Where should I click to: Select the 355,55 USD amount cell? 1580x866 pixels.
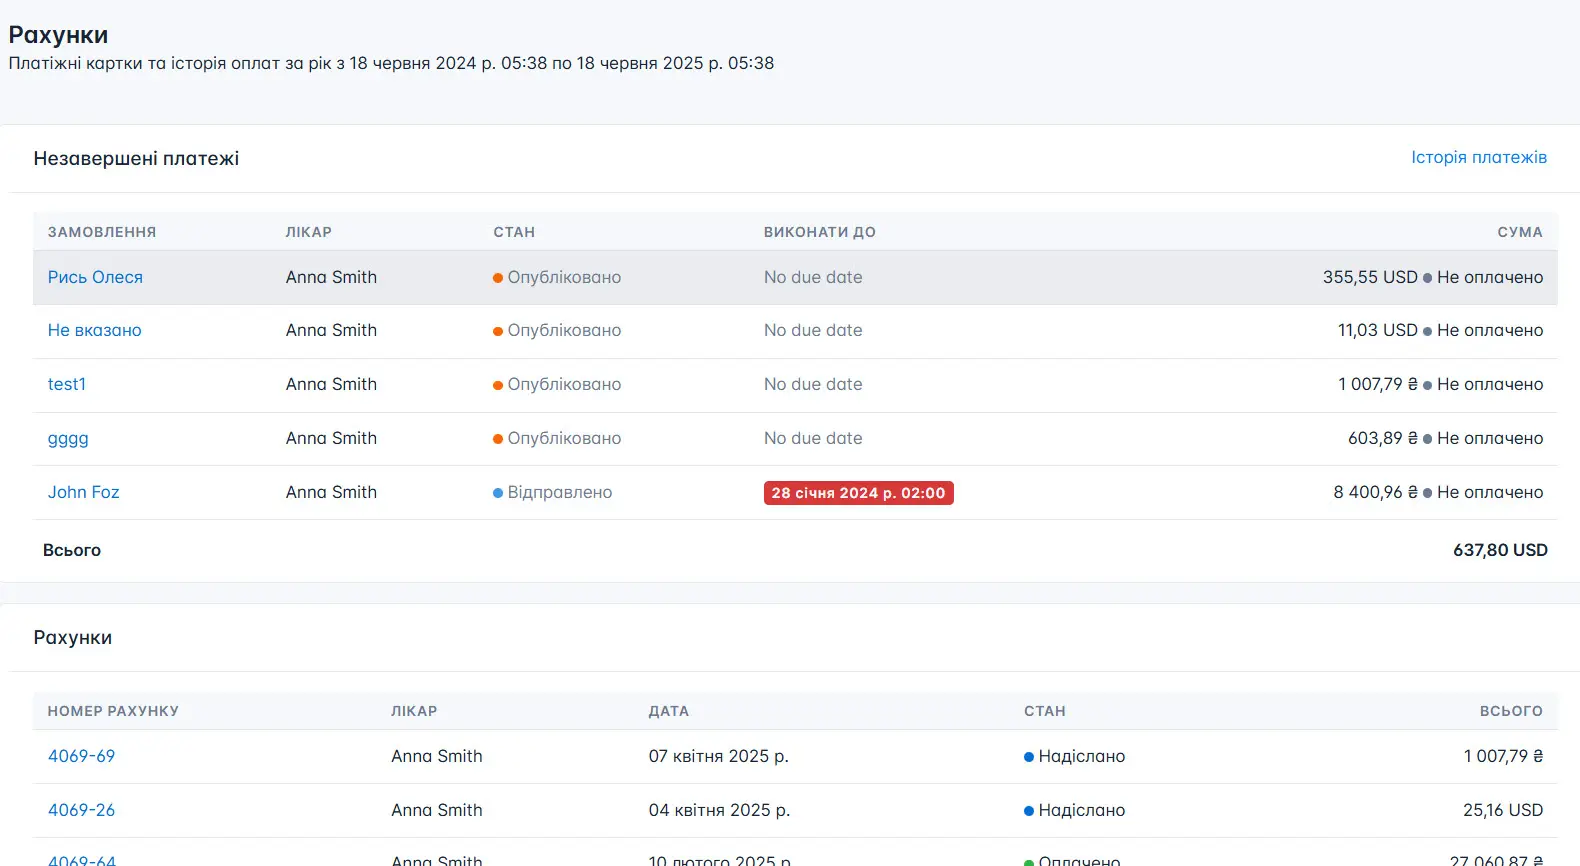(x=1370, y=277)
